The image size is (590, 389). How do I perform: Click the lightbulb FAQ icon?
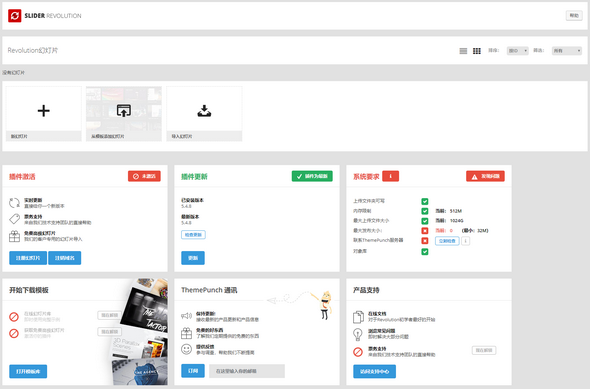coord(358,334)
